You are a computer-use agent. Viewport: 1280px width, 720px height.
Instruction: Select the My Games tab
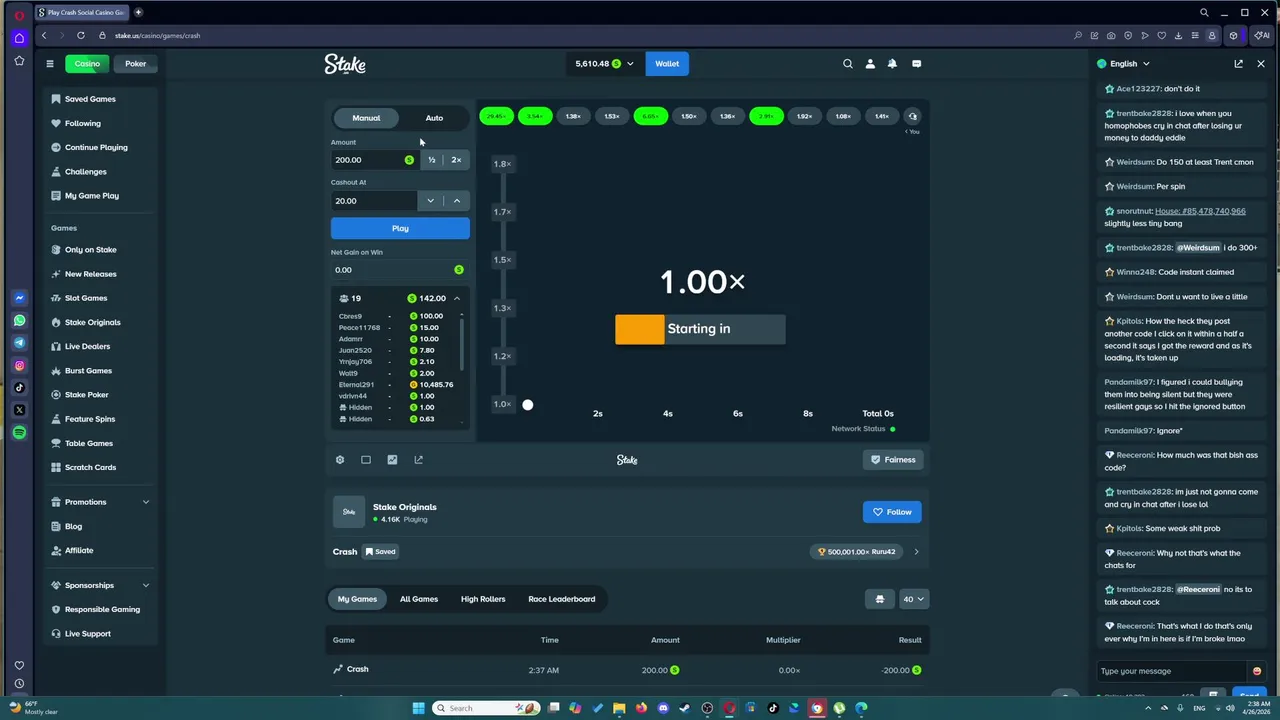[357, 599]
